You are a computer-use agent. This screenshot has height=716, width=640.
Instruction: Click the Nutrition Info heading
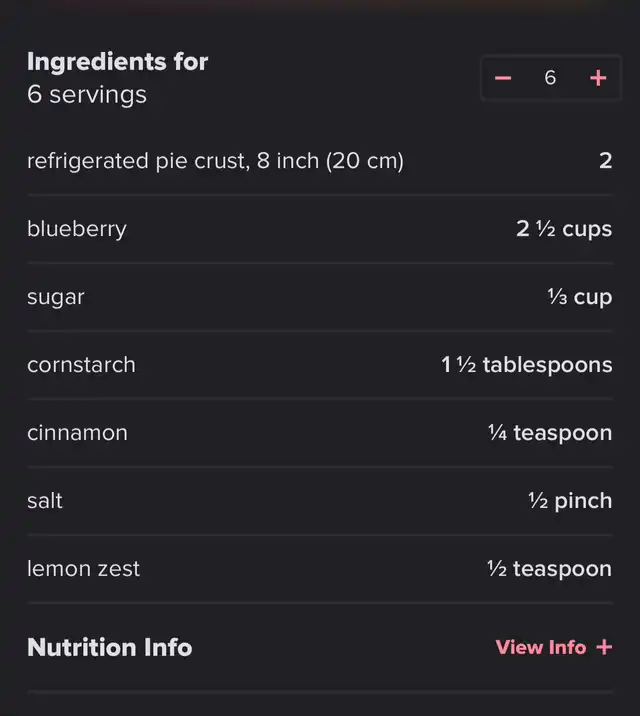click(x=110, y=647)
